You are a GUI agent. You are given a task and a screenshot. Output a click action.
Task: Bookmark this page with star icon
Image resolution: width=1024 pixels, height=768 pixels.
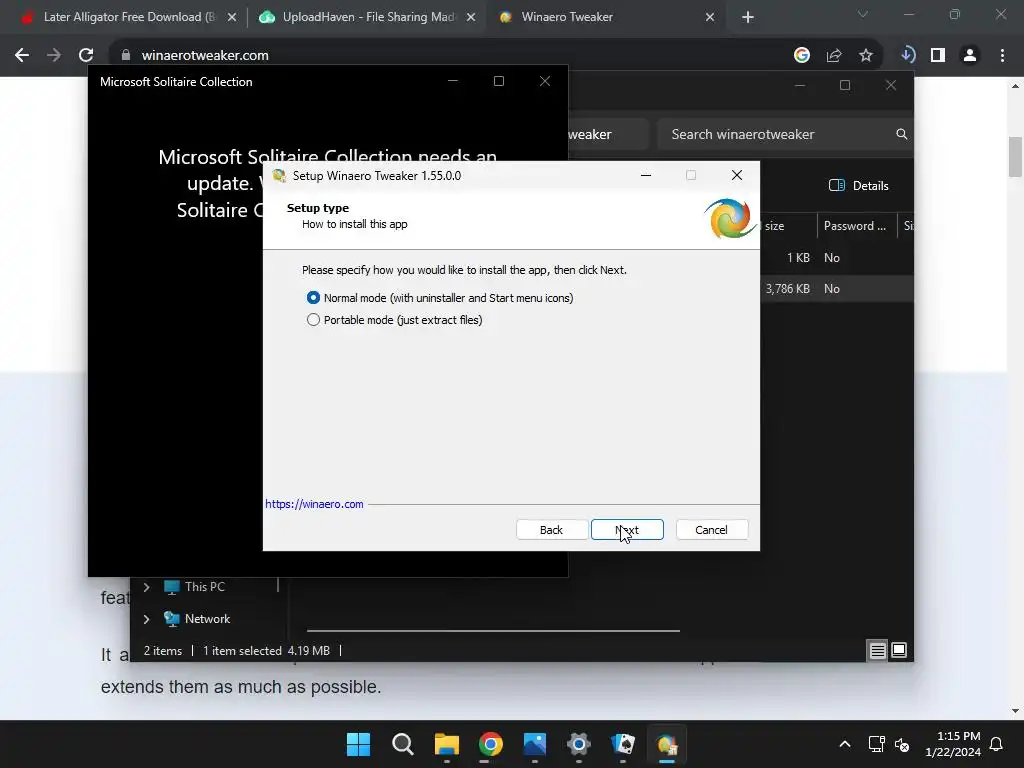(866, 56)
